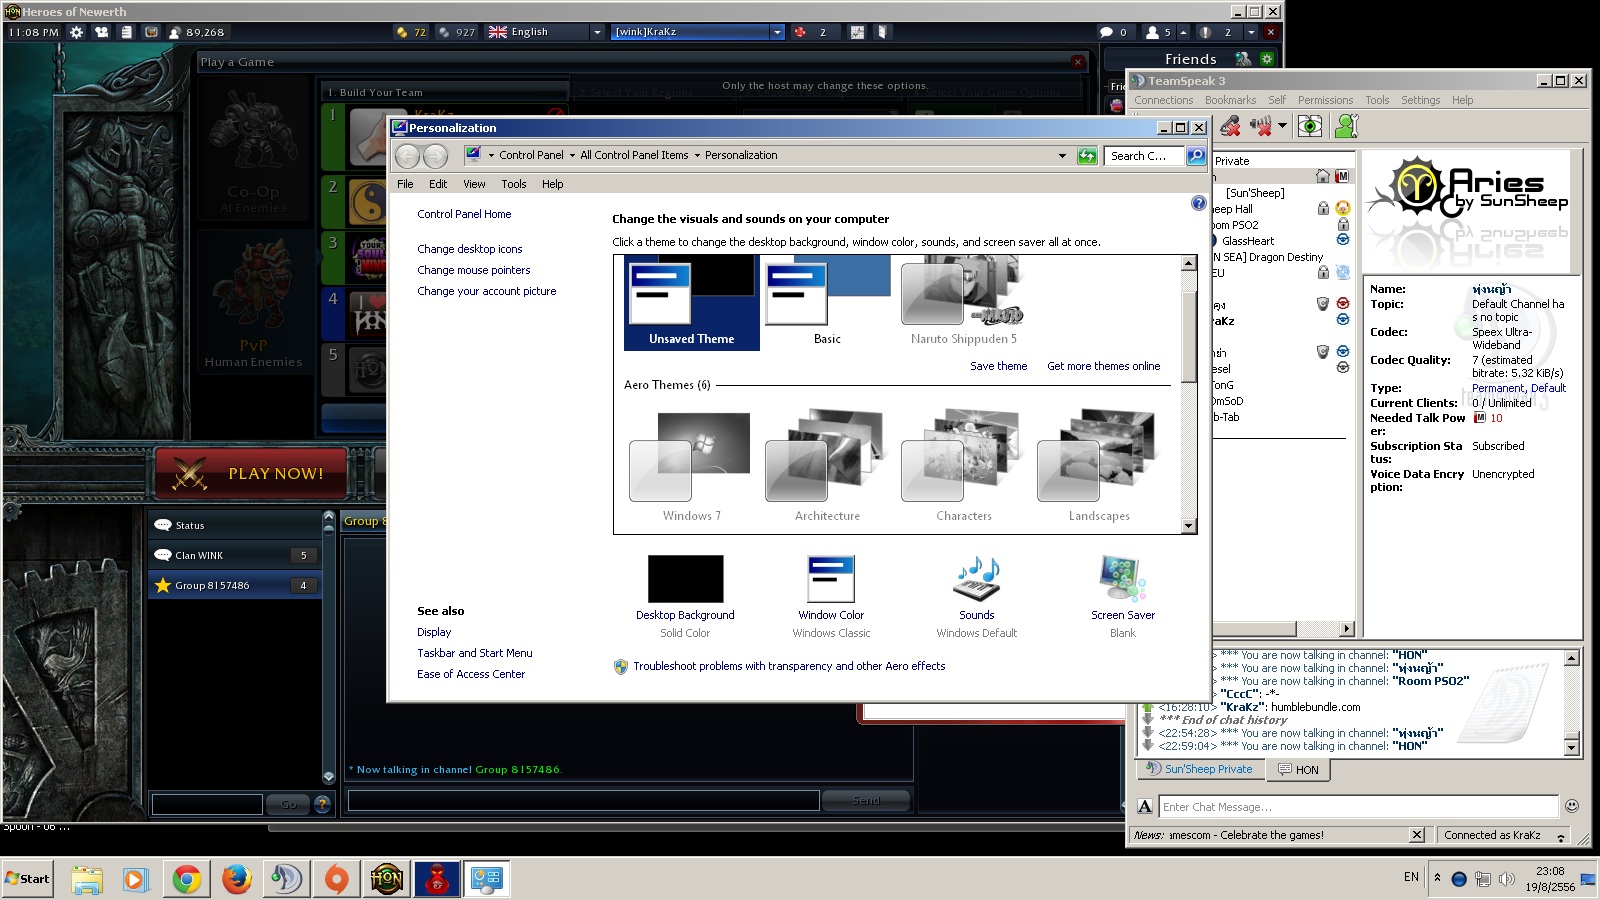Toggle microphone mute in TeamSpeak toolbar
The width and height of the screenshot is (1600, 900).
pyautogui.click(x=1231, y=126)
